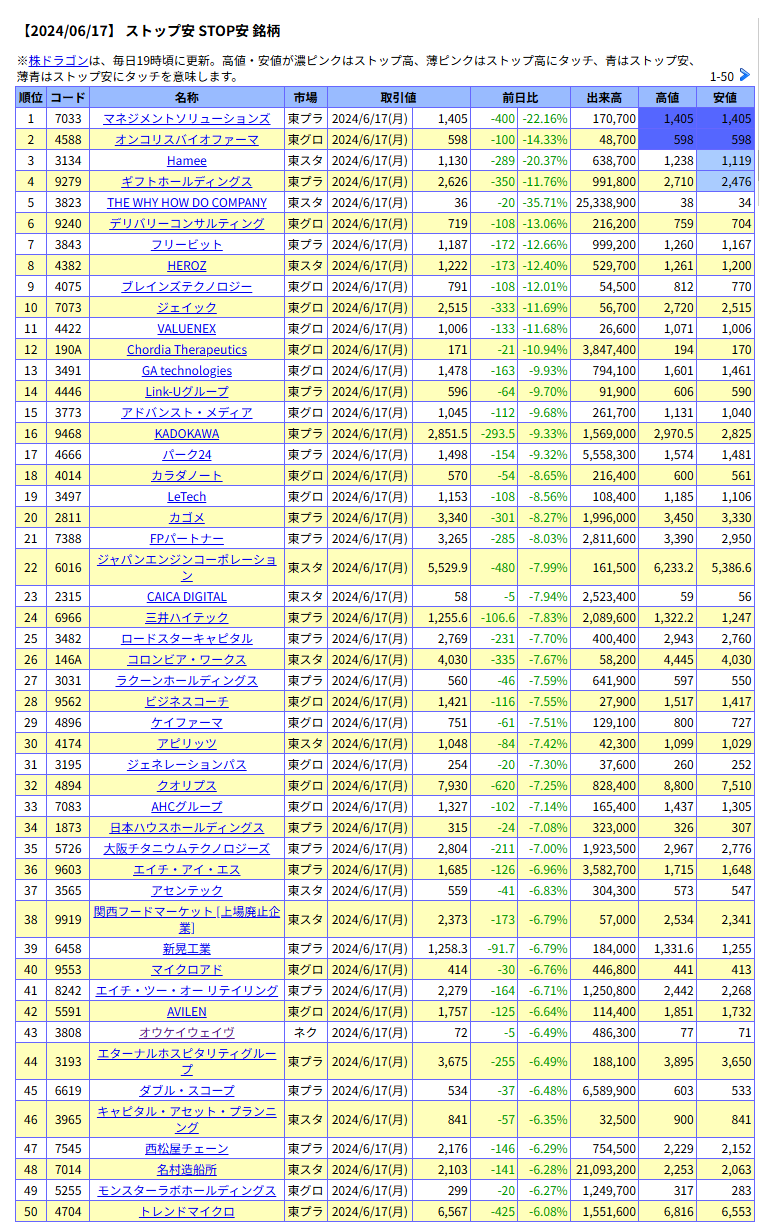Select the 25,338,900 volume cell
The image size is (759, 1228).
604,202
